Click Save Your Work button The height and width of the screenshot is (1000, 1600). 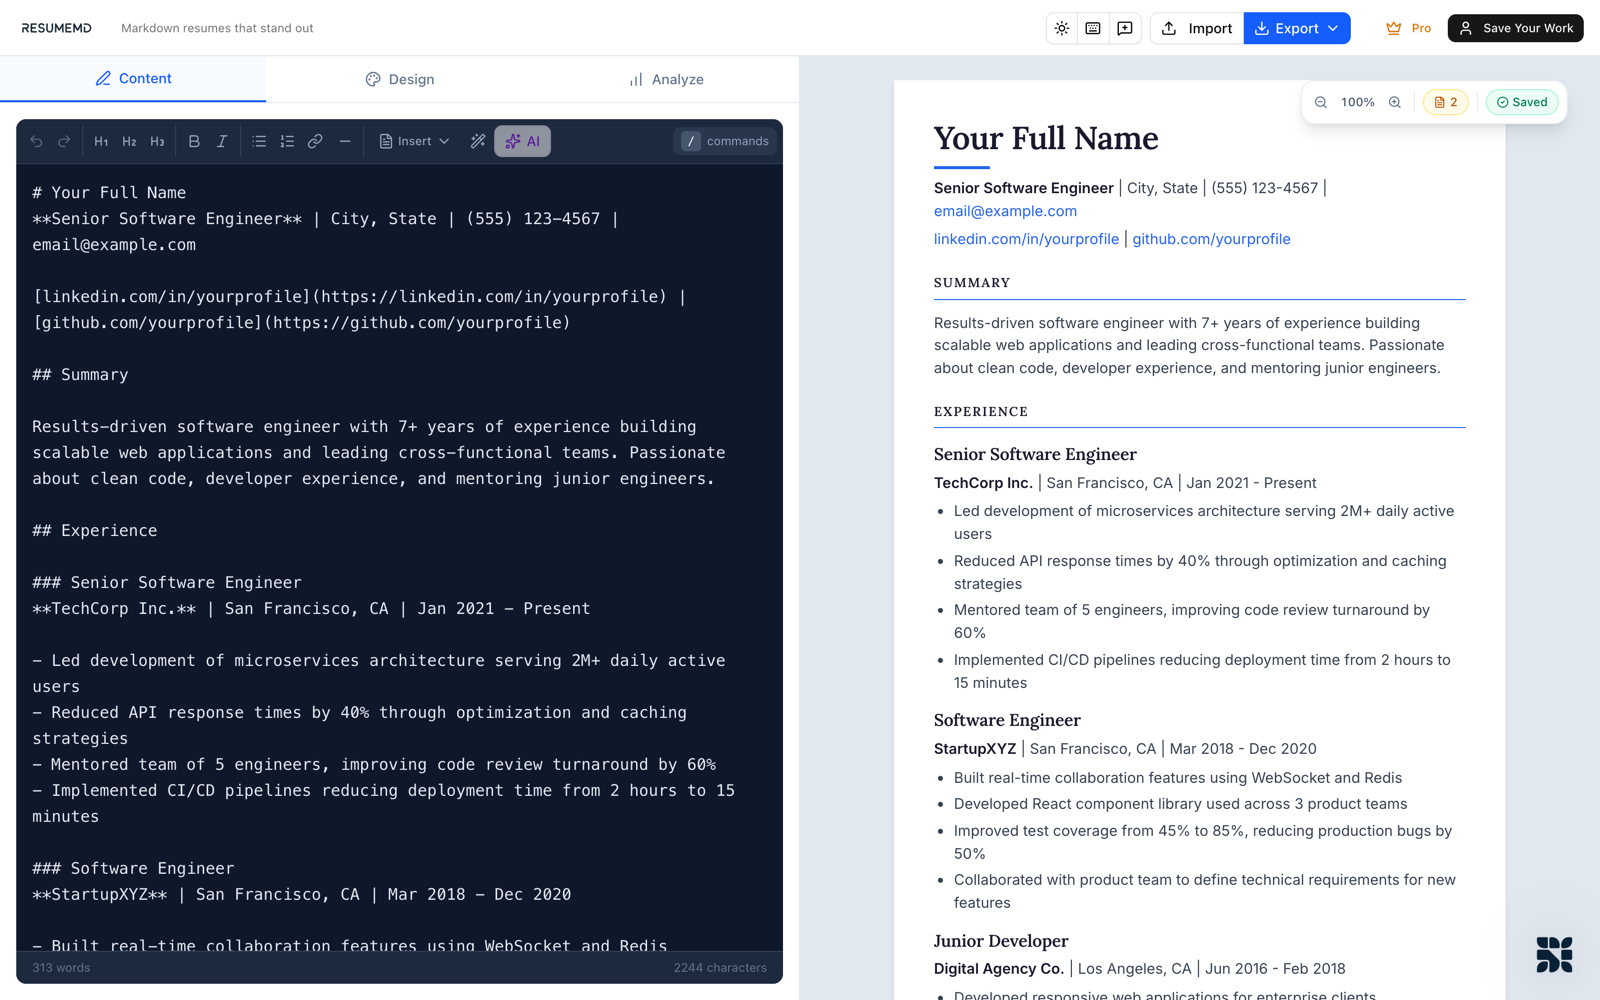pyautogui.click(x=1516, y=28)
